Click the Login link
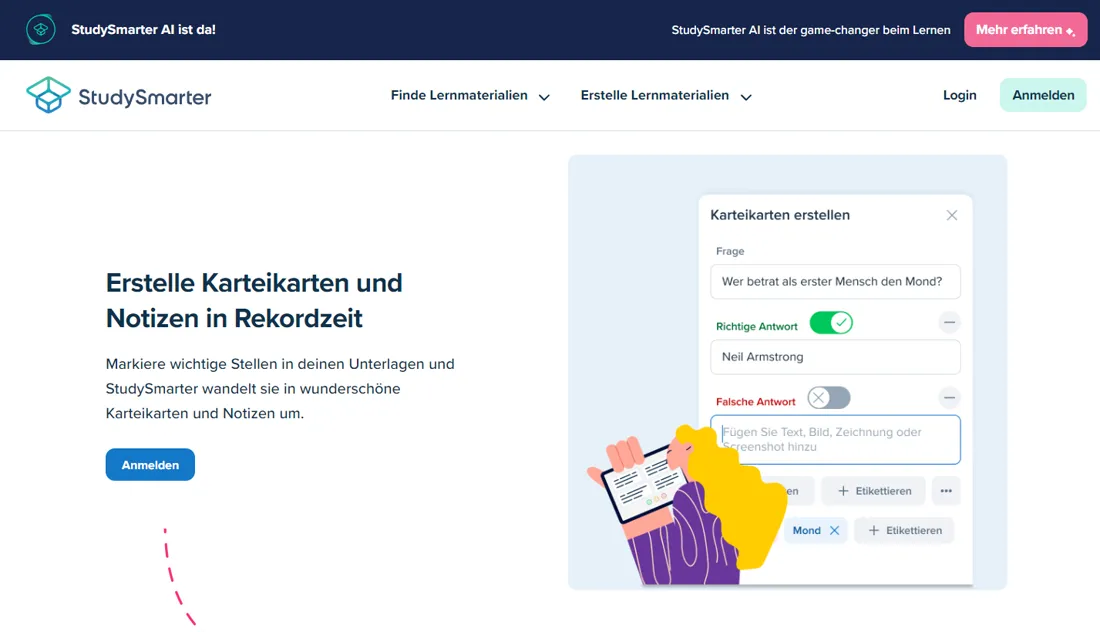The height and width of the screenshot is (632, 1100). tap(959, 95)
